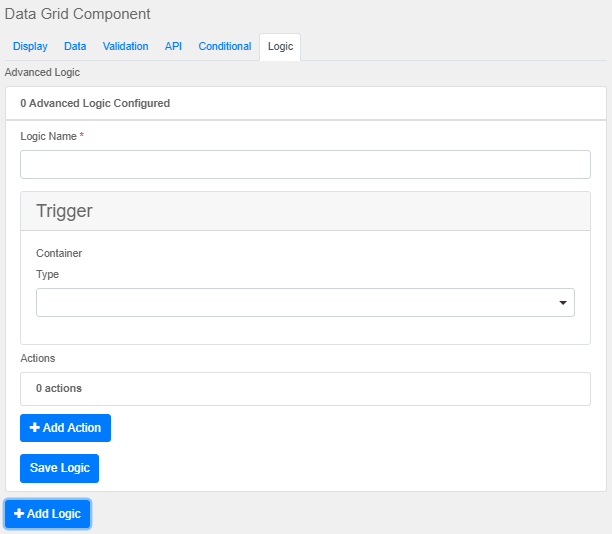Click the Logic tab

tap(280, 46)
